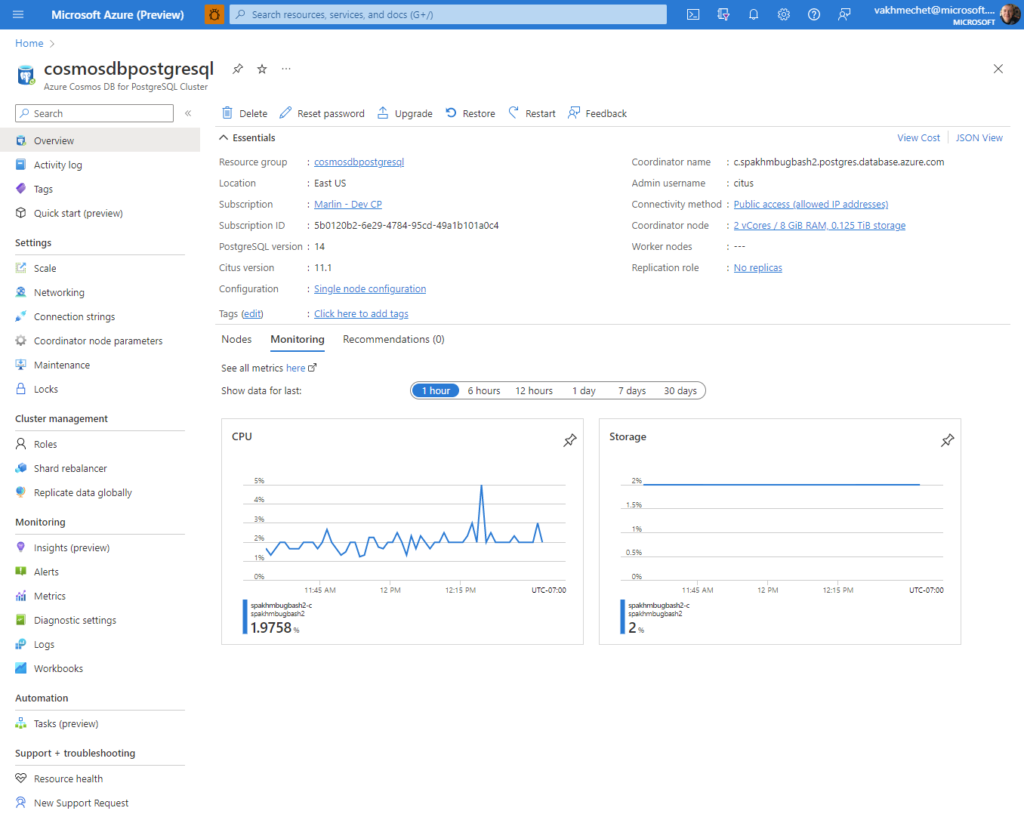Click Single node configuration link

pyautogui.click(x=370, y=289)
